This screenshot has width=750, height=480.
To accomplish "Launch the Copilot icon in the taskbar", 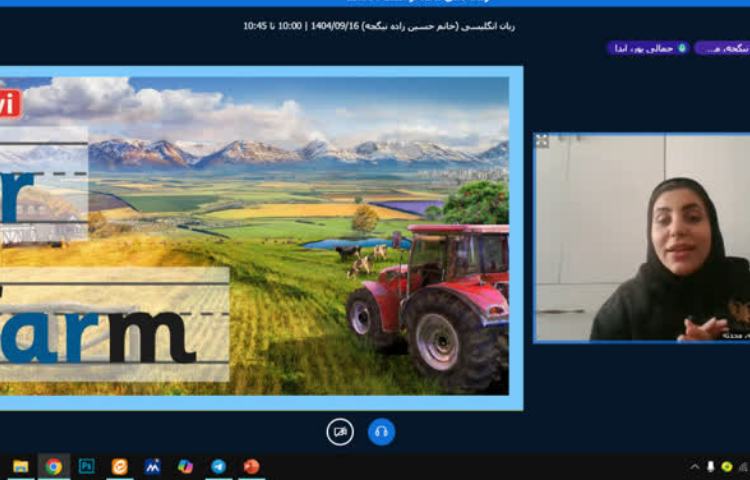I will point(186,467).
